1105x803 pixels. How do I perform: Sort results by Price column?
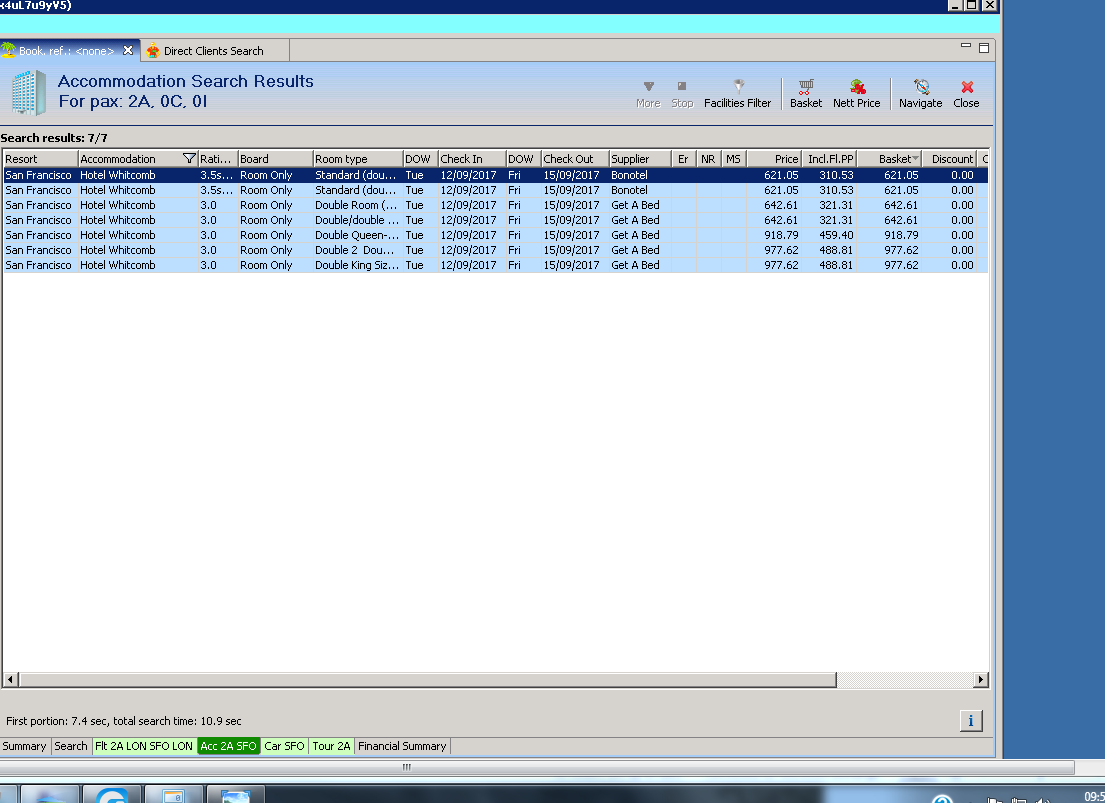point(775,159)
